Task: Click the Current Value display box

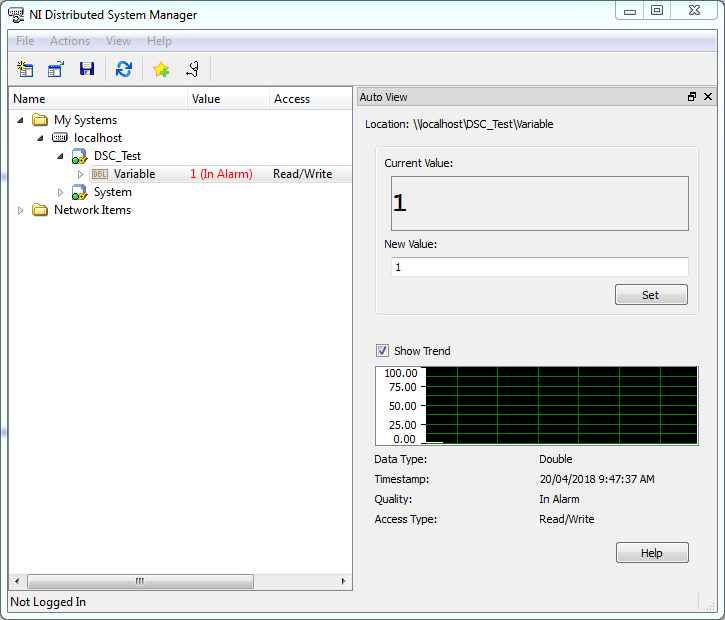Action: point(540,203)
